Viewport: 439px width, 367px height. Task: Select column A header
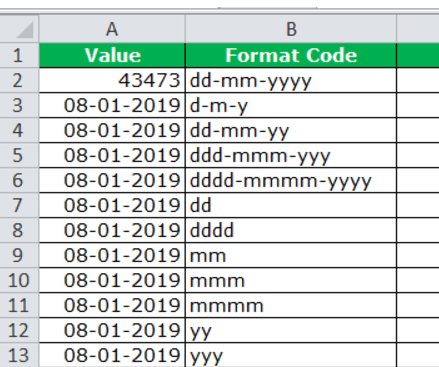pos(112,29)
